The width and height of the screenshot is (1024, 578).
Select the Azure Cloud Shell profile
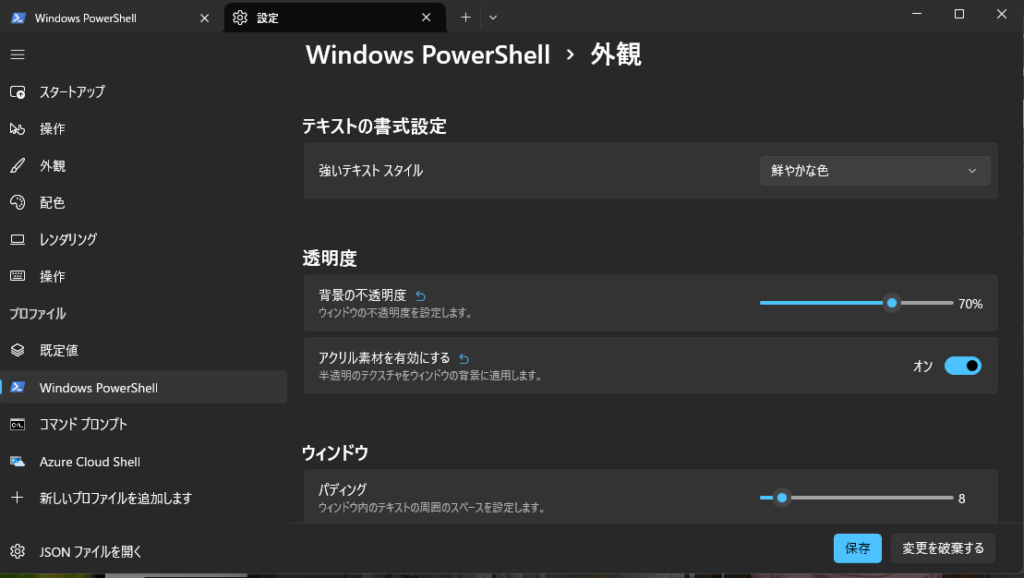tap(144, 462)
